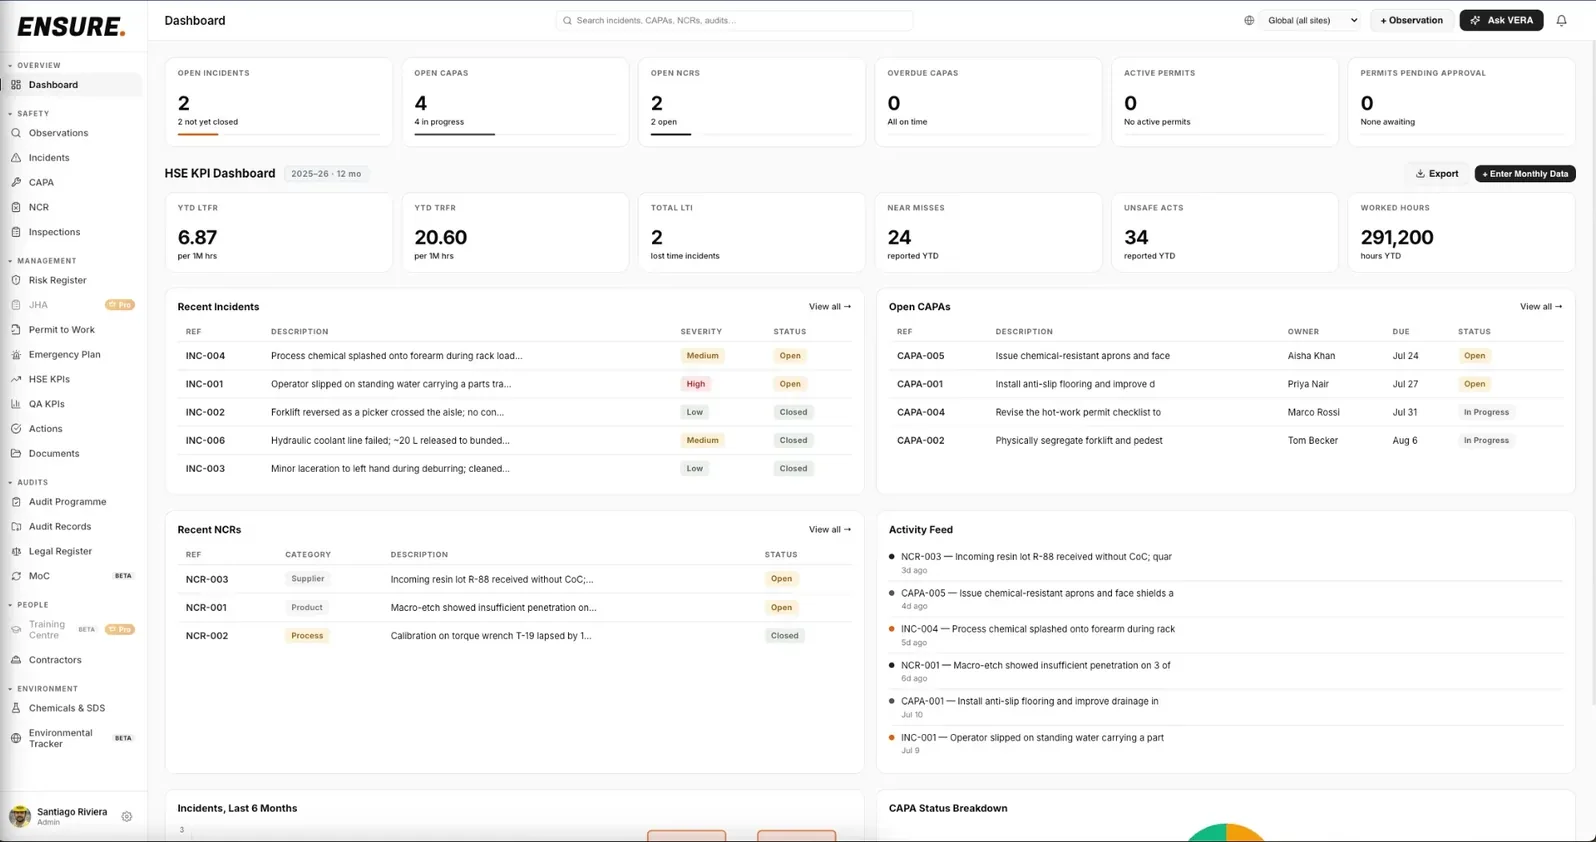Click the Contractors hard-hat icon

[16, 660]
